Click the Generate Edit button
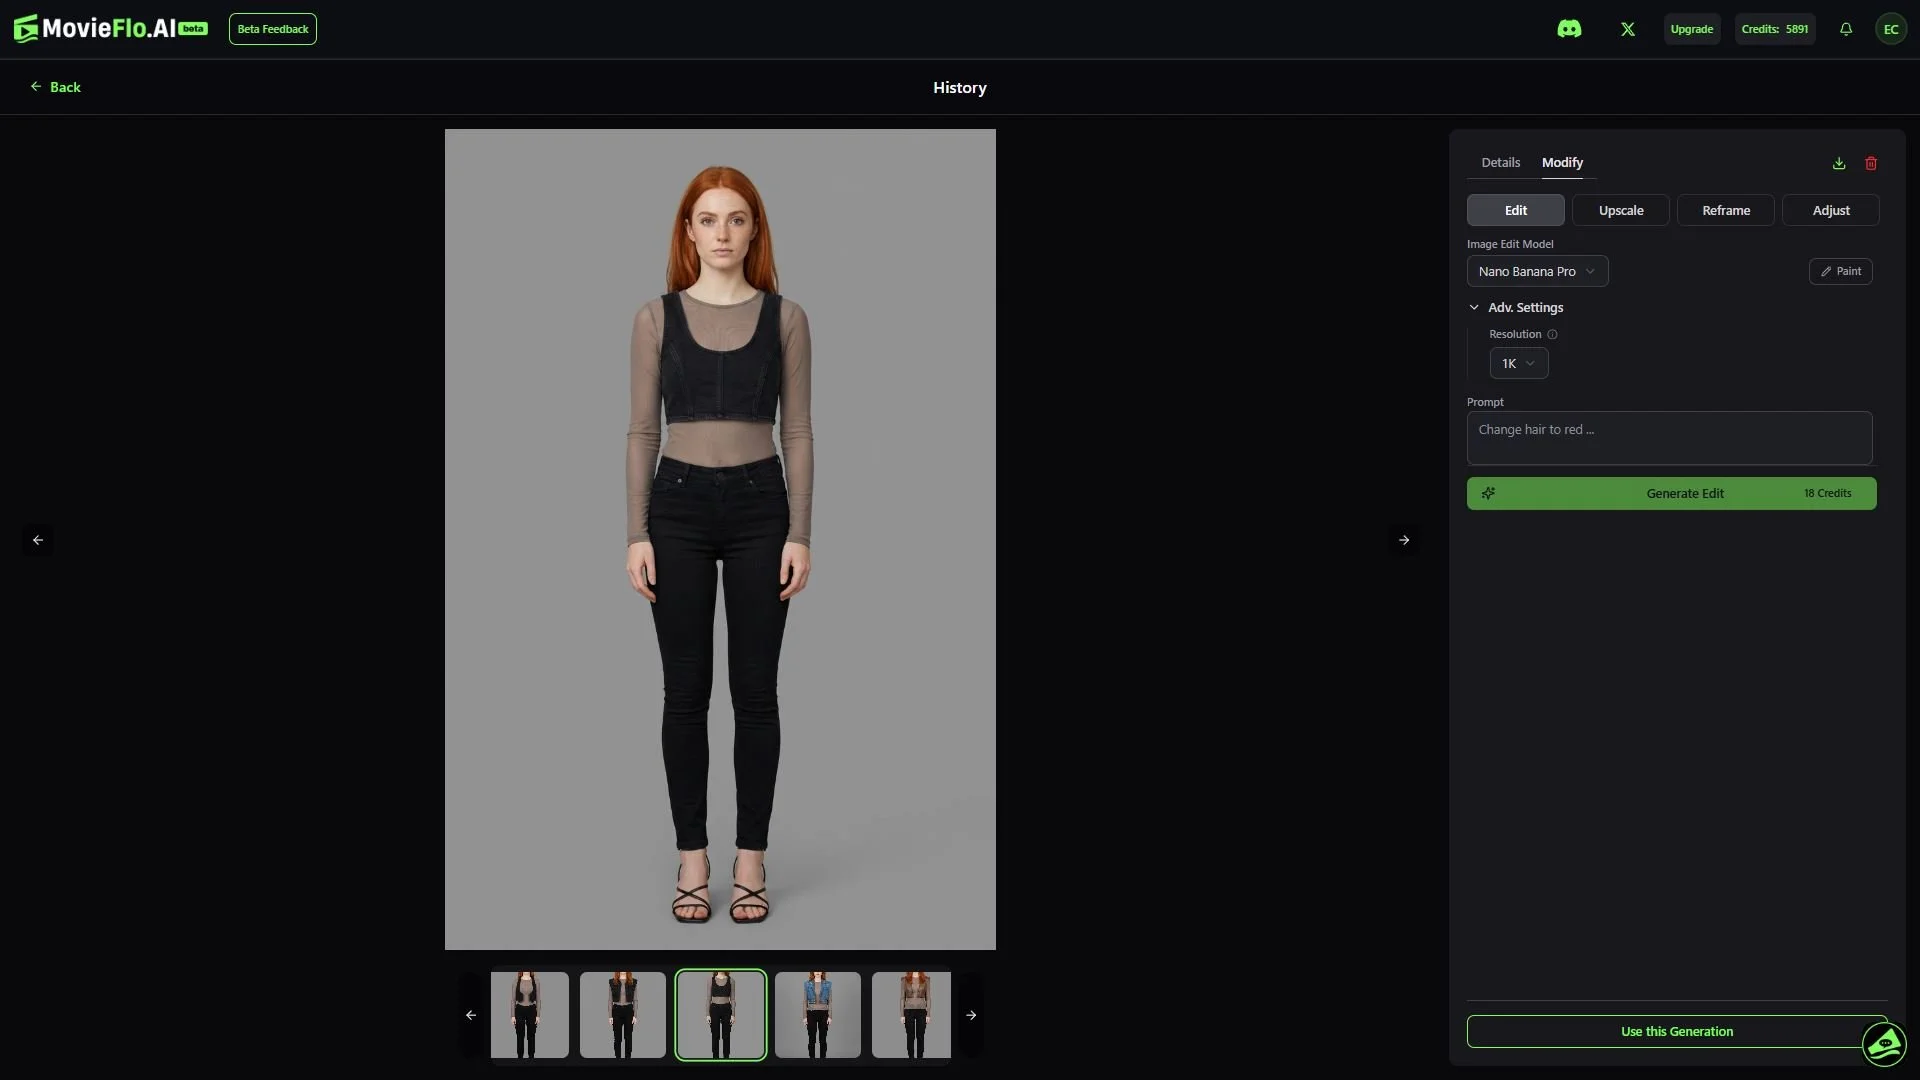 [1671, 493]
